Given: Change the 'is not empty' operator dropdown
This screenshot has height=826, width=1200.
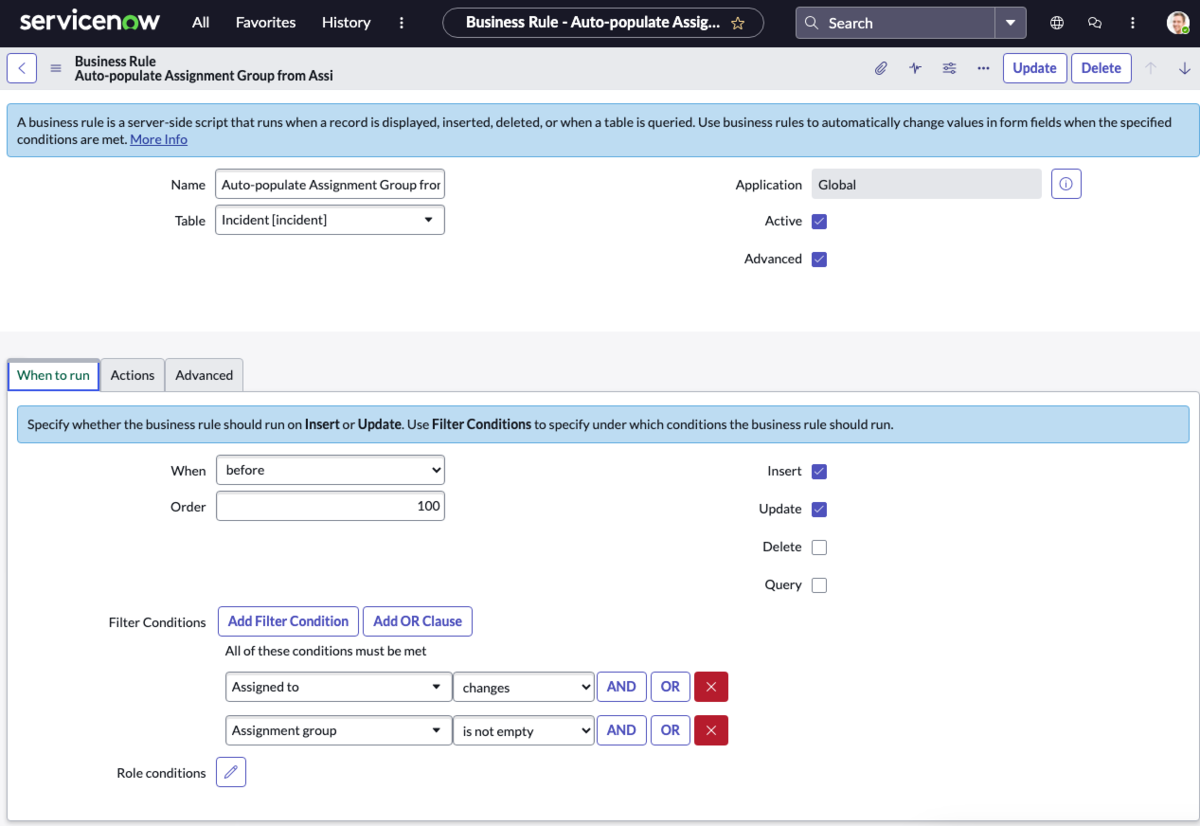Looking at the screenshot, I should click(x=524, y=731).
